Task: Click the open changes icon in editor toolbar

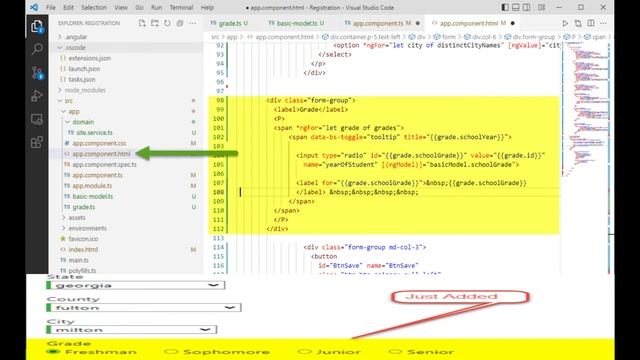Action: tap(578, 23)
